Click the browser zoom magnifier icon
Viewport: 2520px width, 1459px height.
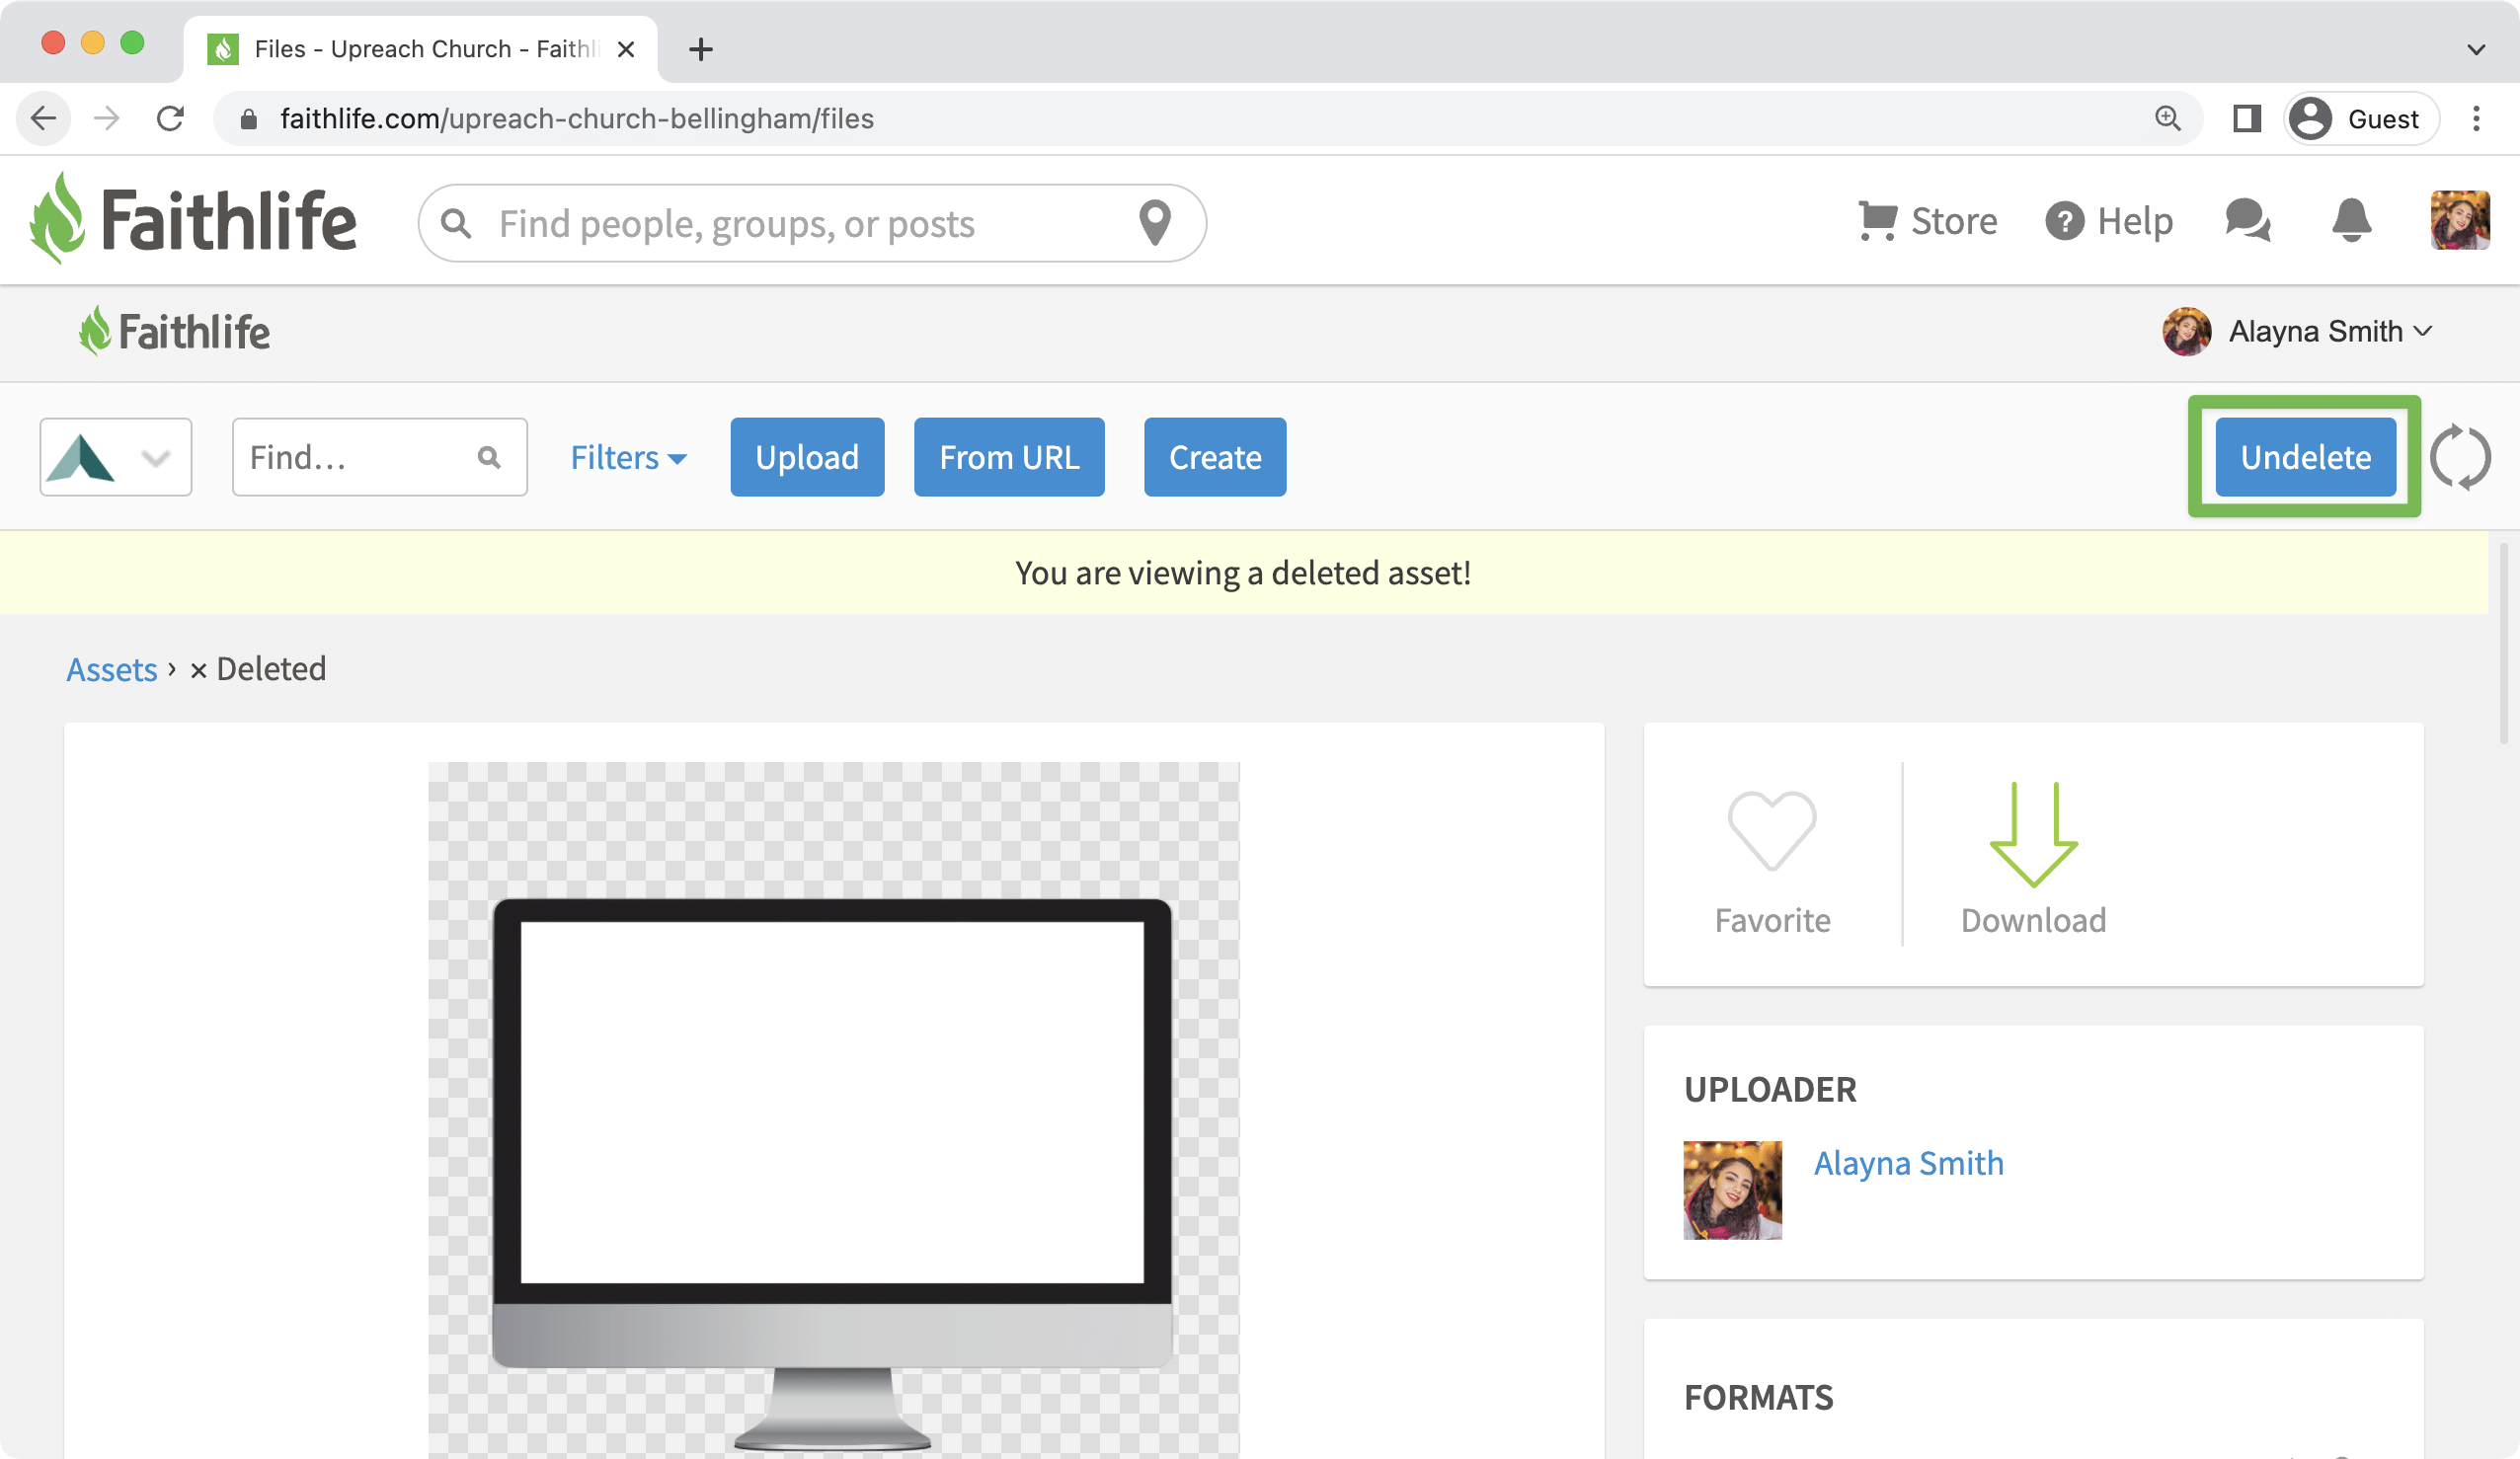pos(2167,119)
